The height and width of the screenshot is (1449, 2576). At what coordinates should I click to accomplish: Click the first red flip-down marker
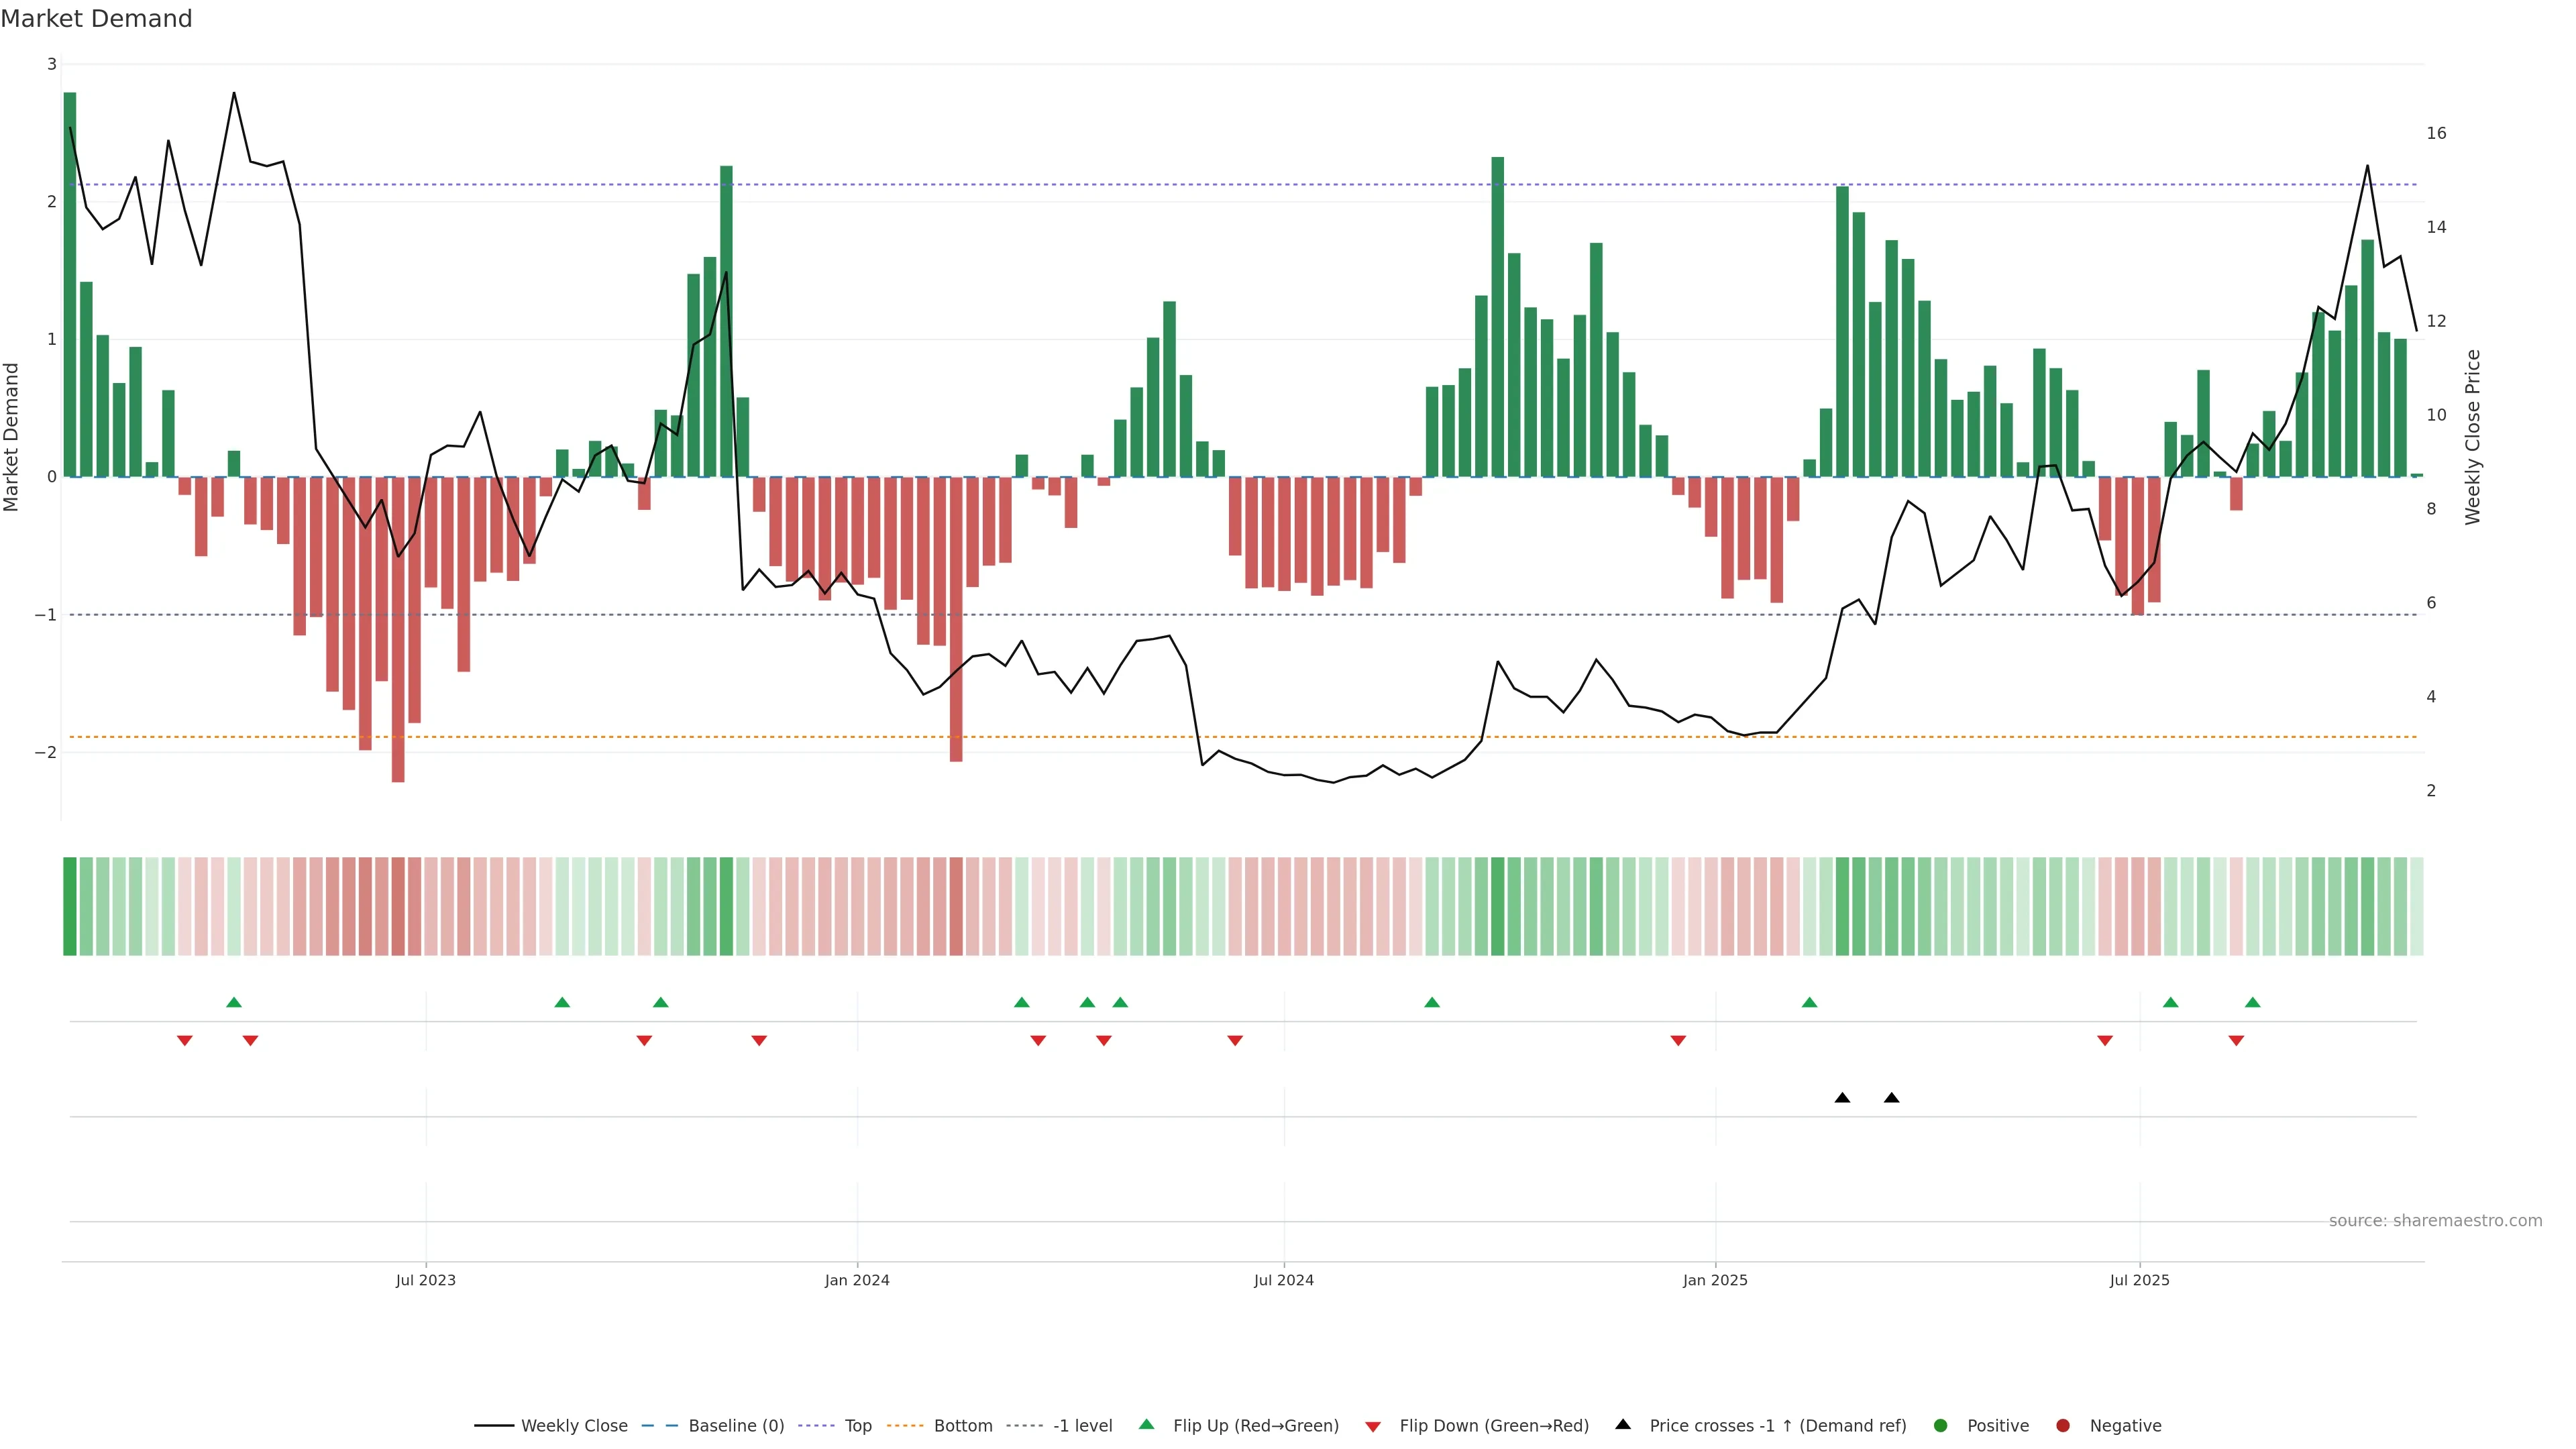coord(185,1041)
